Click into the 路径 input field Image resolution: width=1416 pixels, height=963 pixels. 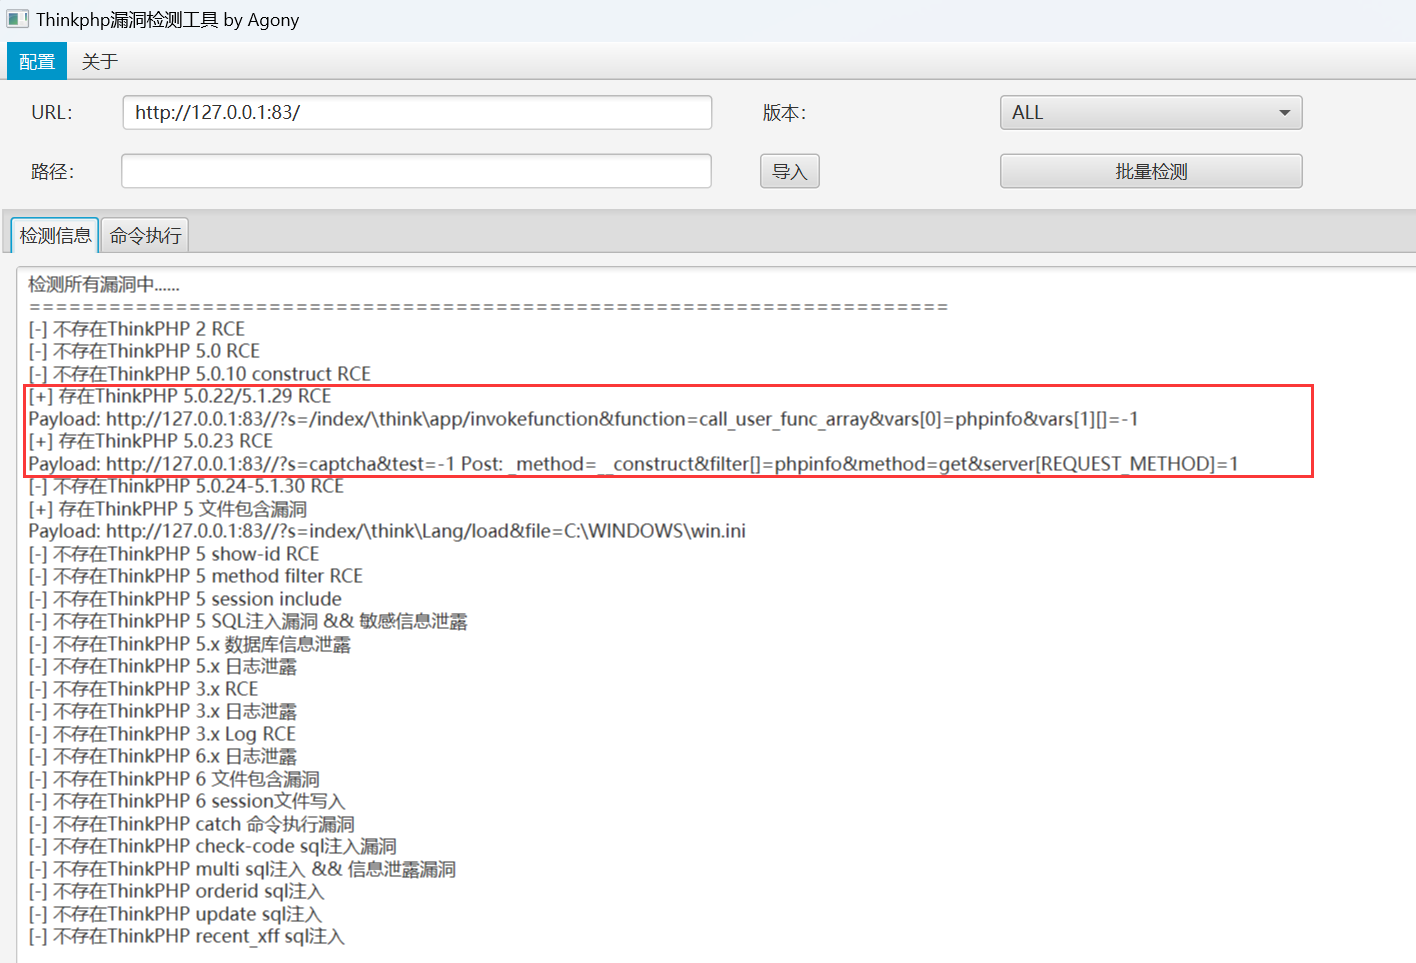tap(416, 171)
